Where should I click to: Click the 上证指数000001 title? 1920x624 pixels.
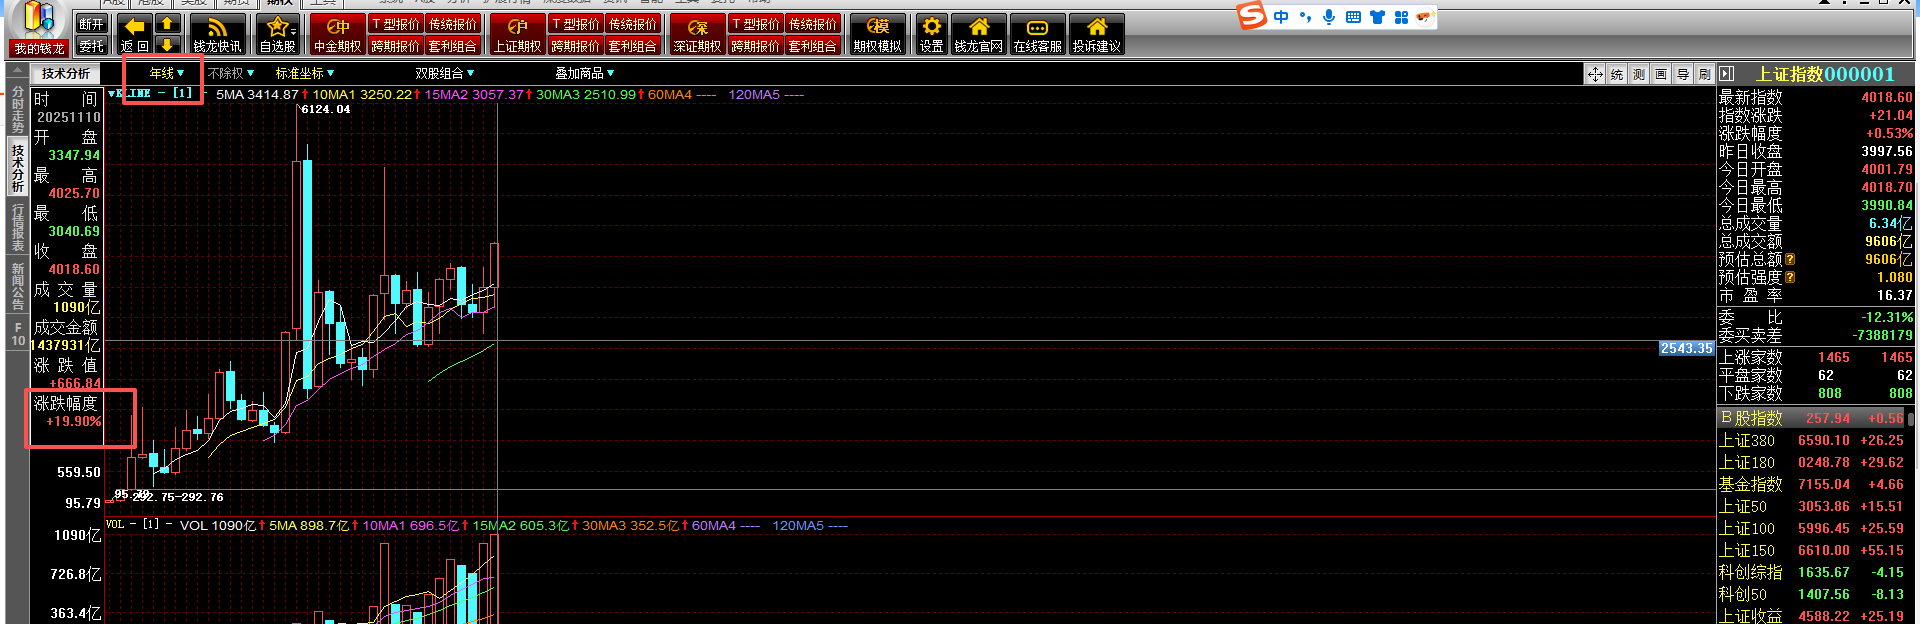[x=1825, y=74]
